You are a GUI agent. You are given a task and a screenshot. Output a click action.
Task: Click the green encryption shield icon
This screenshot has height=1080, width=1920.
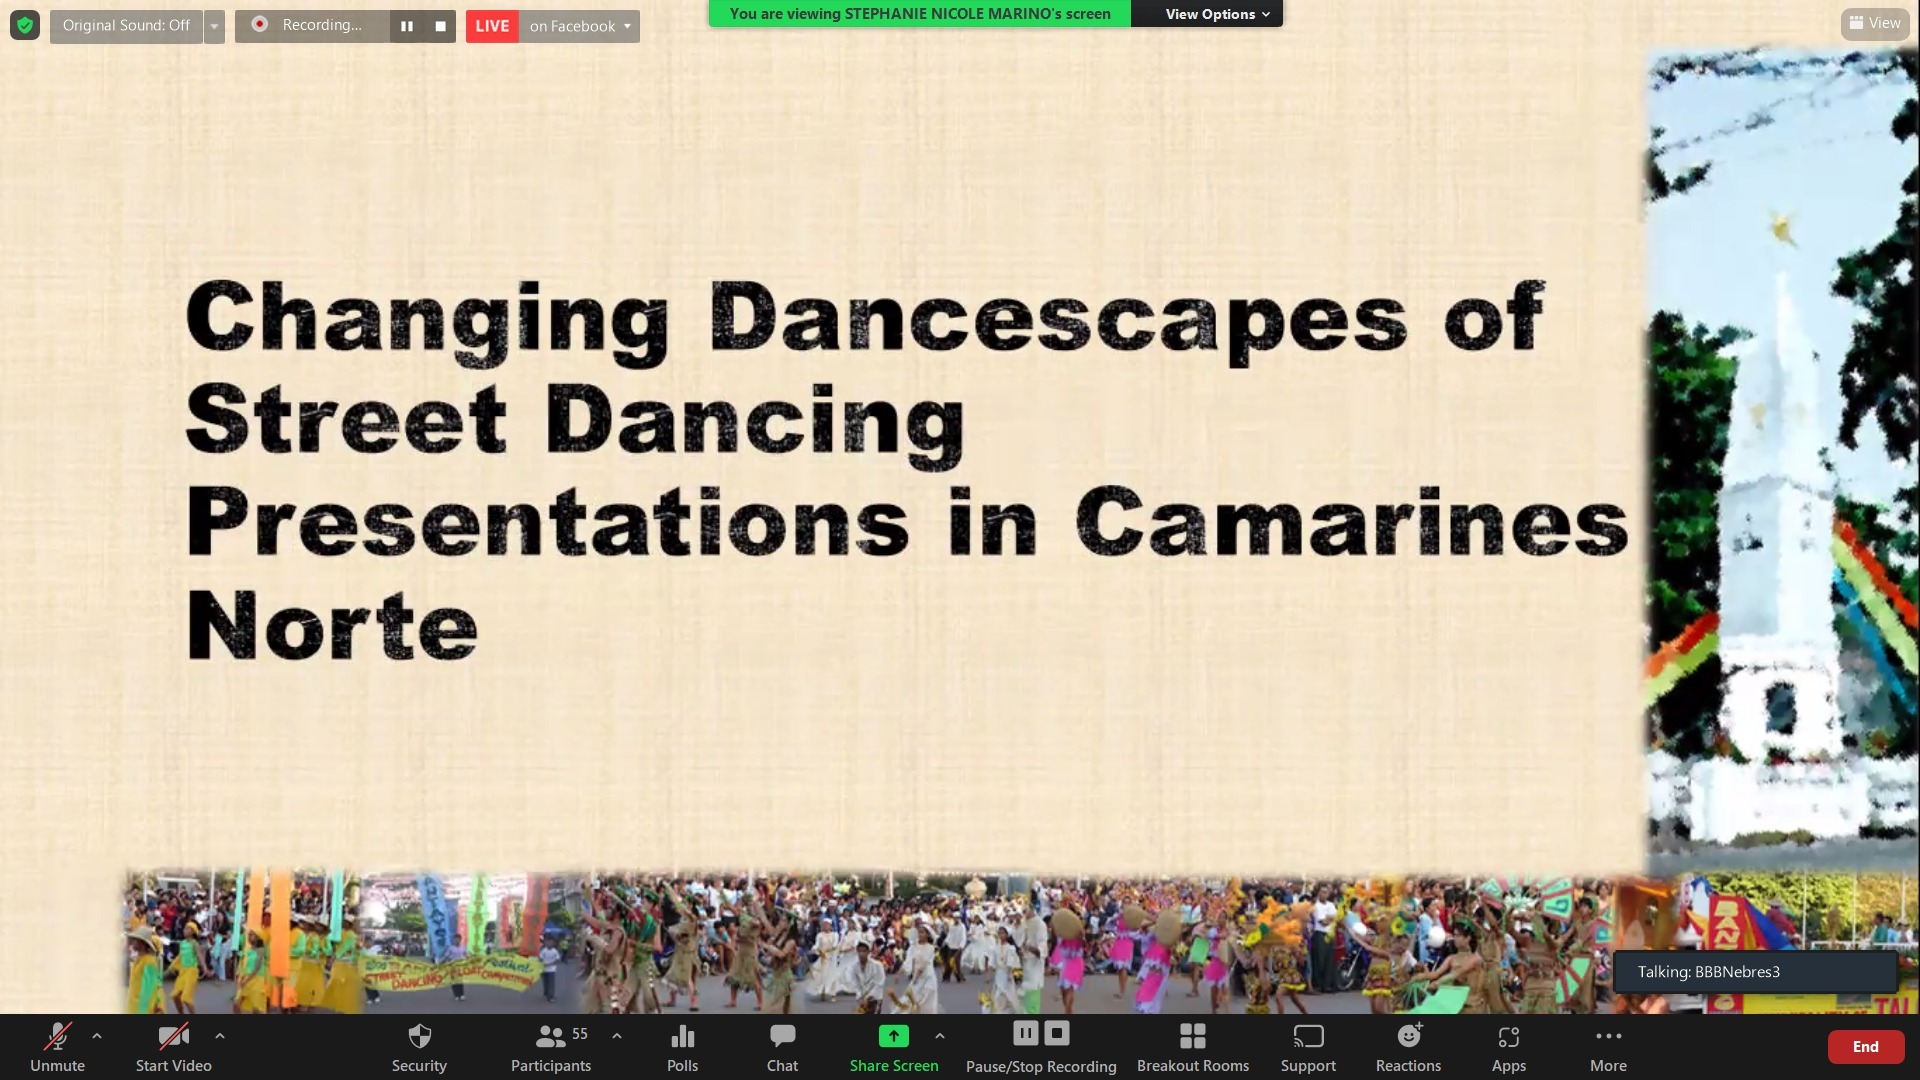point(25,25)
